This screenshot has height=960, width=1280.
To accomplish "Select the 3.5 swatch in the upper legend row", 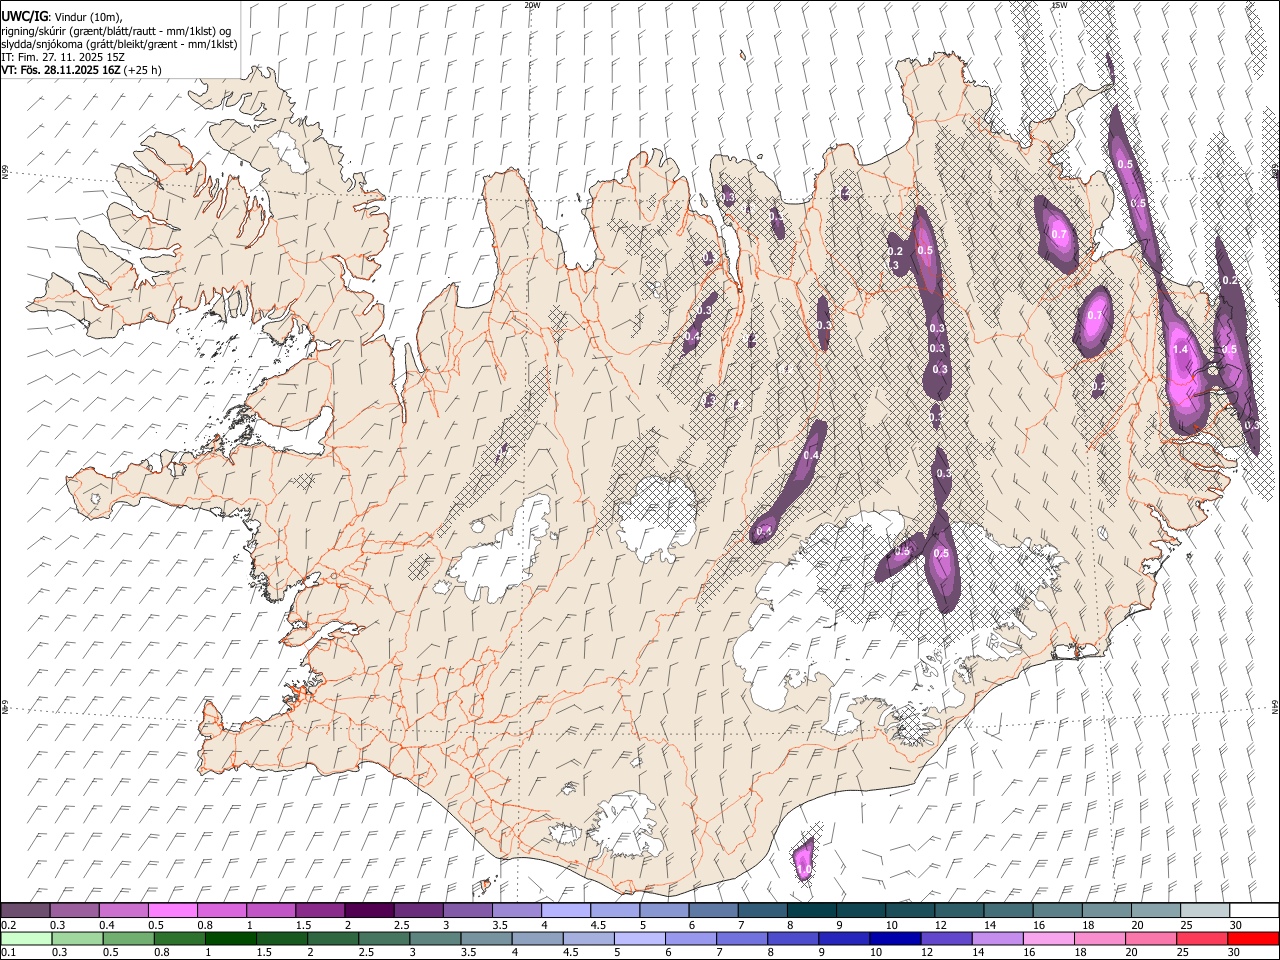I will 517,910.
